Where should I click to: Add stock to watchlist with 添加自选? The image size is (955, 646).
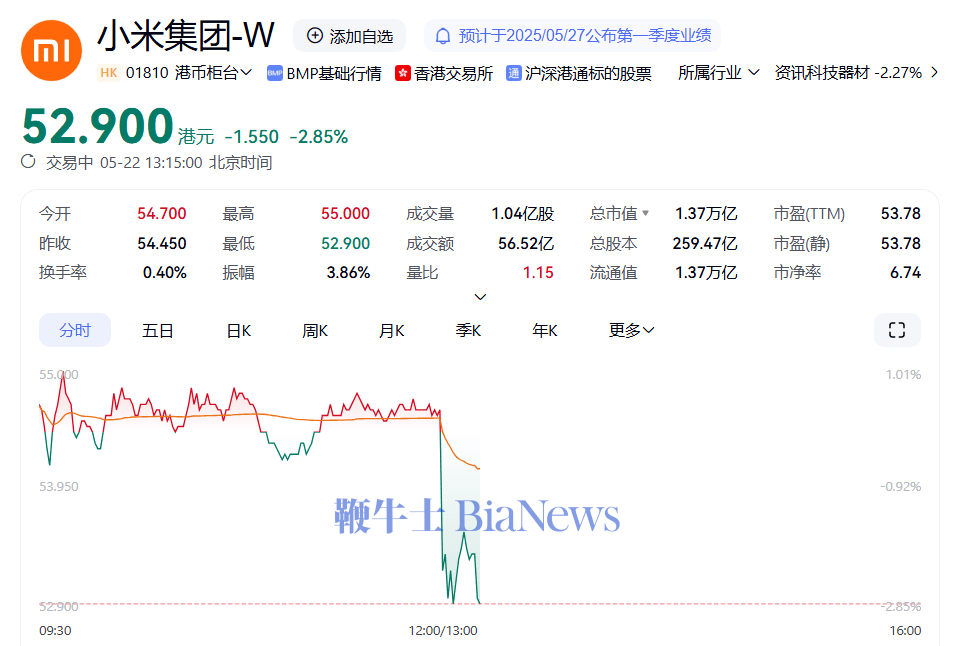(x=350, y=36)
